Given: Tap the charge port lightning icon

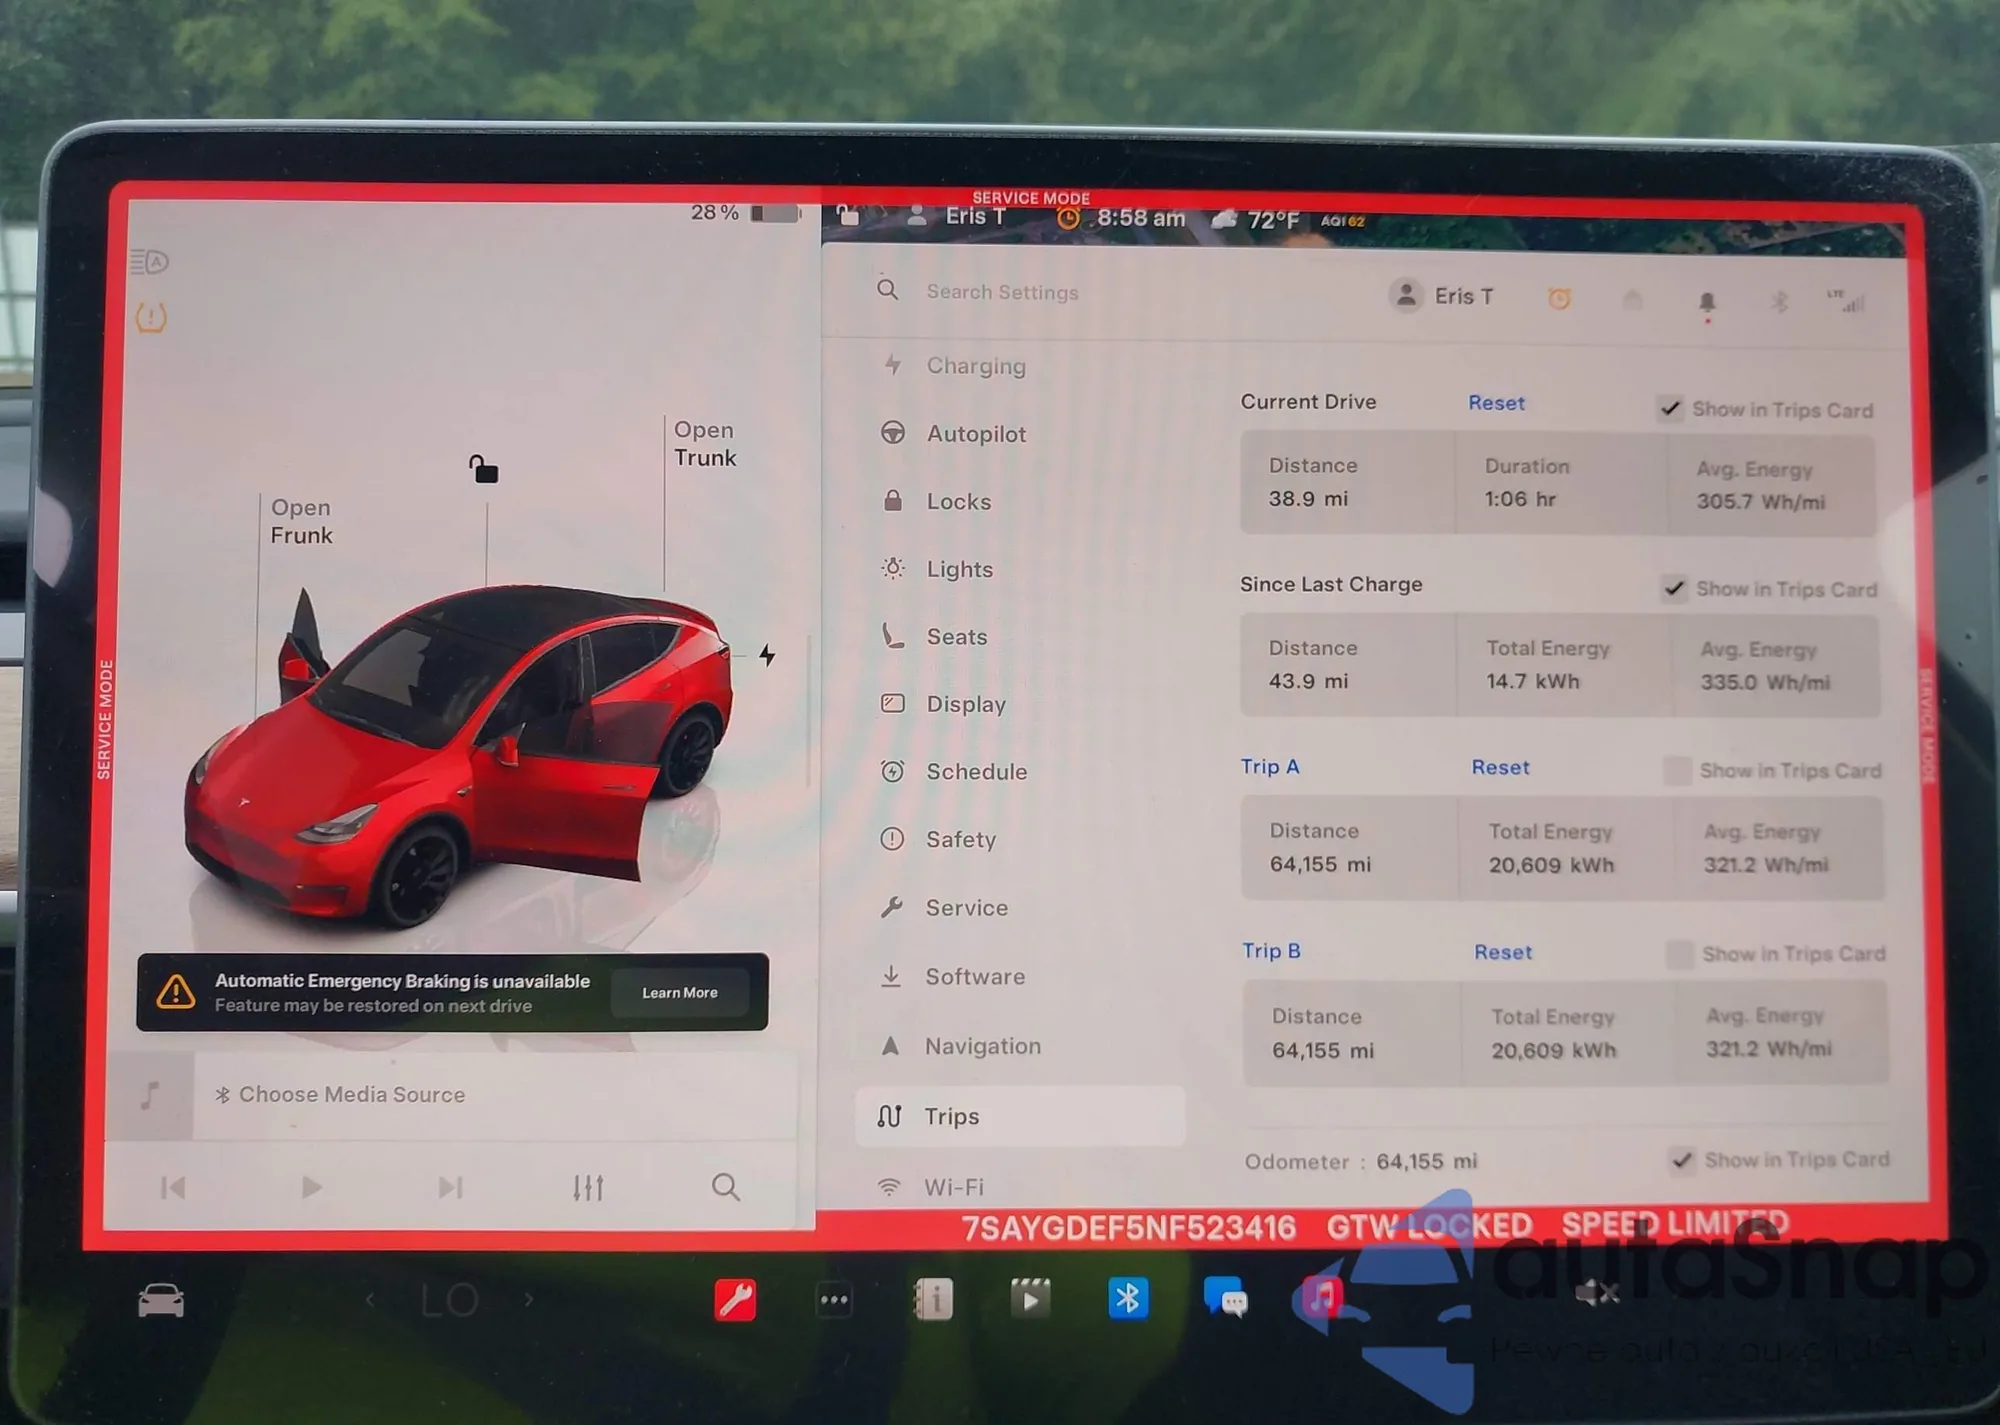Looking at the screenshot, I should pyautogui.click(x=767, y=655).
